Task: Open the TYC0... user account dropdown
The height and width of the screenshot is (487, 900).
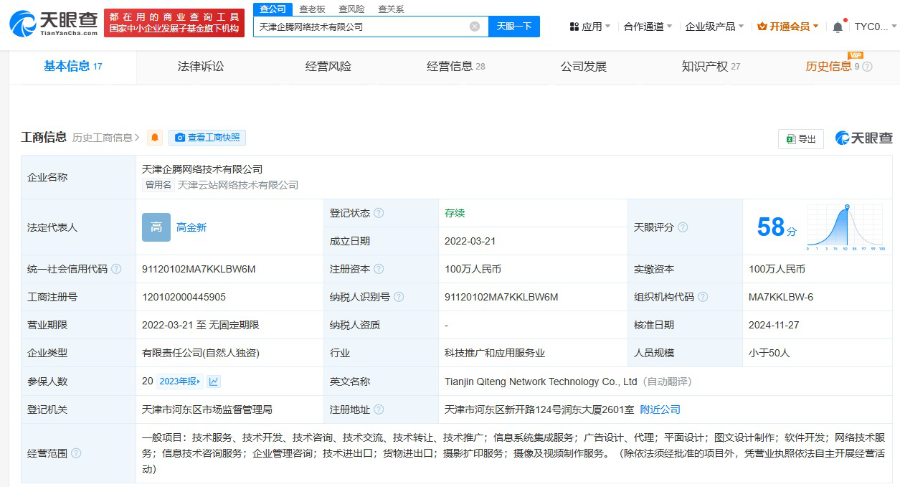Action: (875, 26)
